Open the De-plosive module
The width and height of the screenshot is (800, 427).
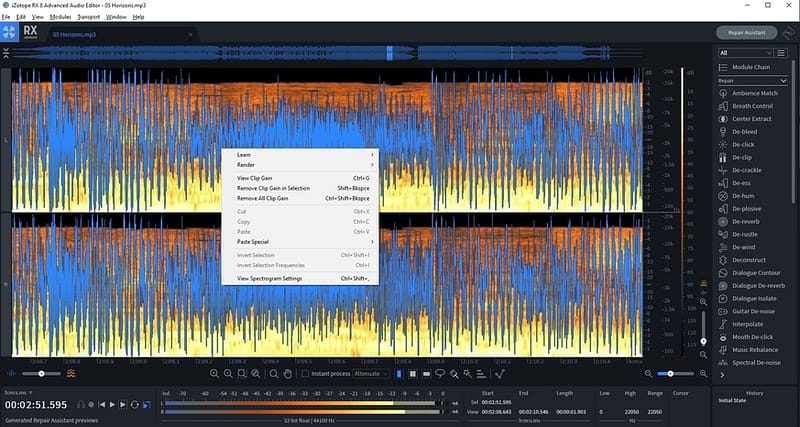[x=740, y=209]
